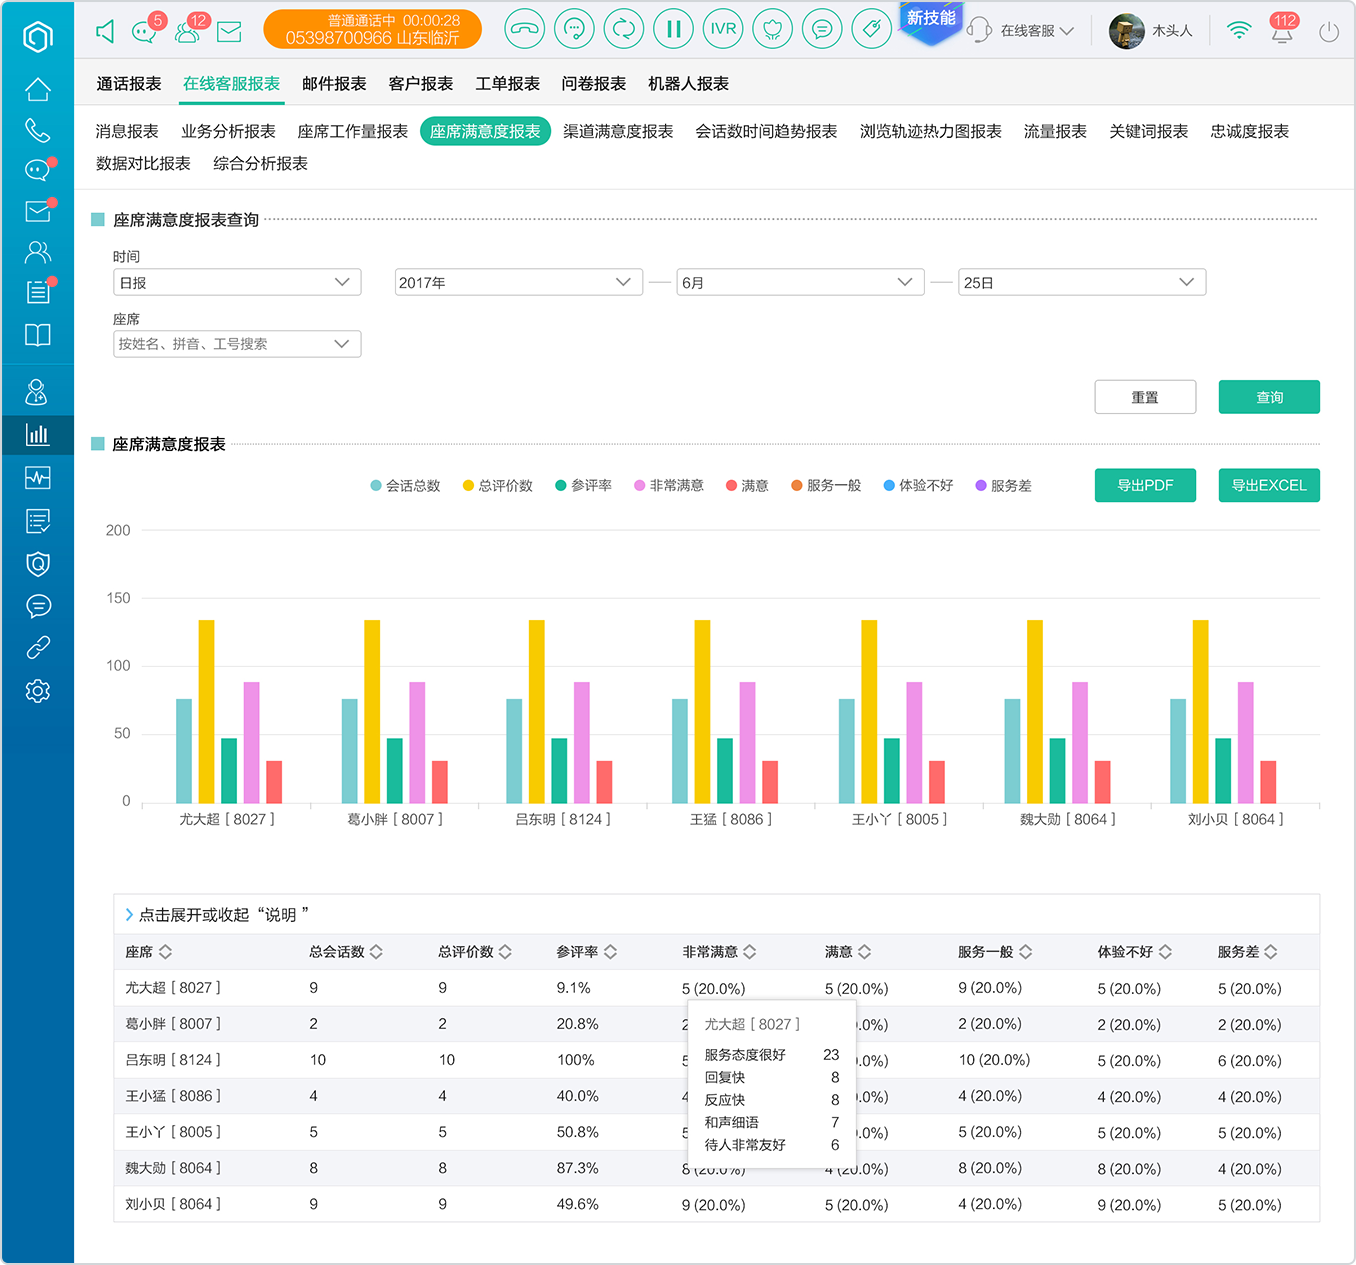Click the 导出EXCEL button
Screen dimensions: 1356x1265
tap(1269, 485)
